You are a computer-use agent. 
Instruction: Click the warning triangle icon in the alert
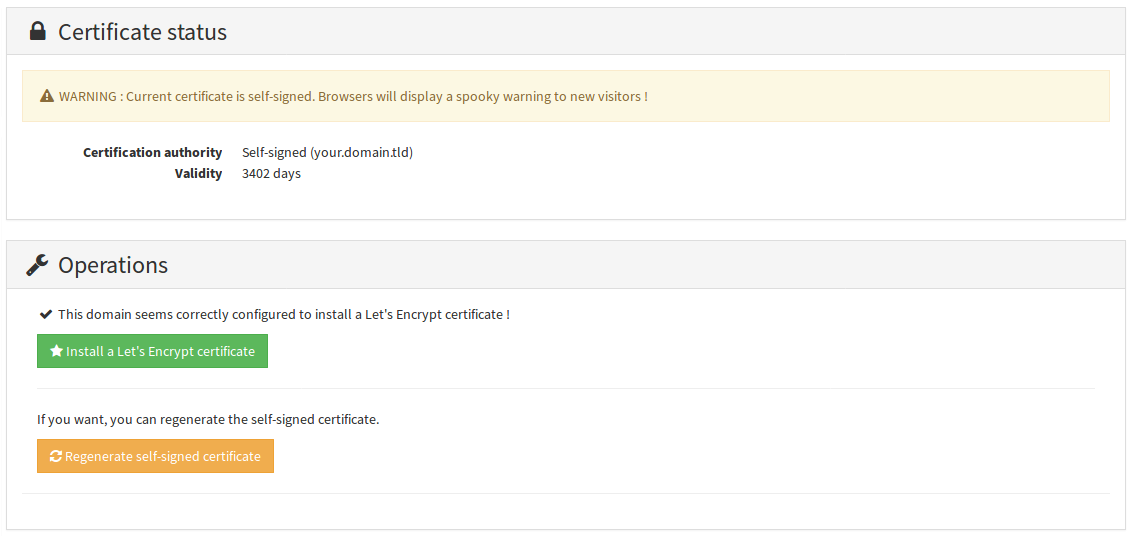(x=47, y=97)
